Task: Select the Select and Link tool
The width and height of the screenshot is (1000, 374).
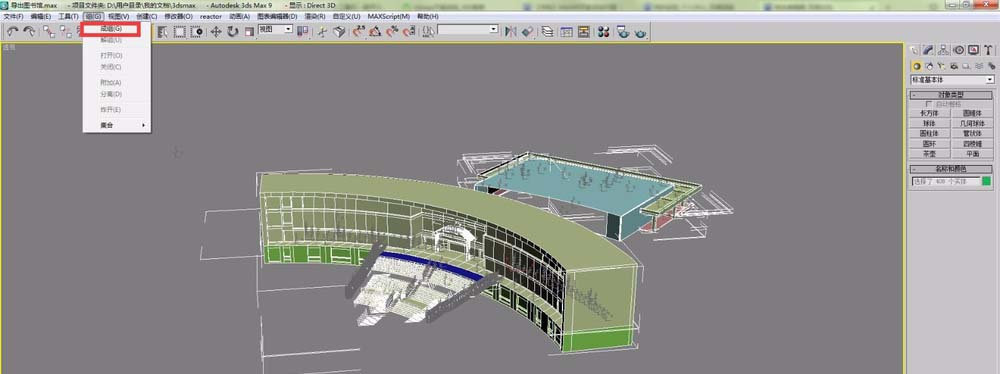Action: [49, 31]
